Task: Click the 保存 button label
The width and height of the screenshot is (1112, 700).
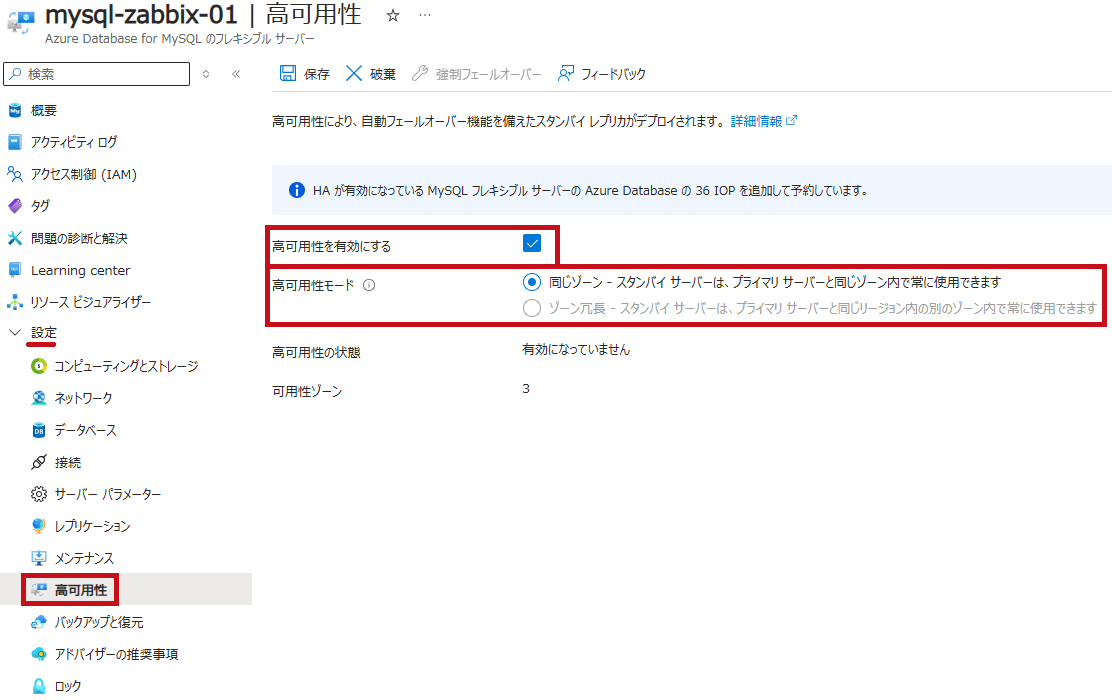Action: [317, 74]
